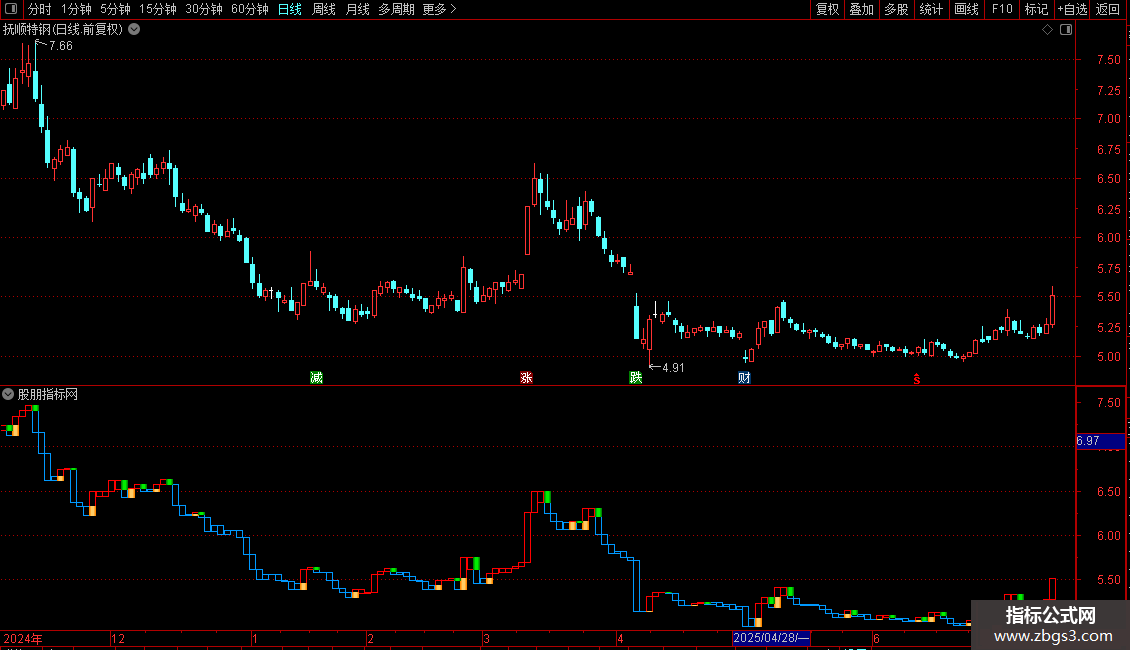Open the 统计 statistics button
This screenshot has height=650, width=1130.
931,9
